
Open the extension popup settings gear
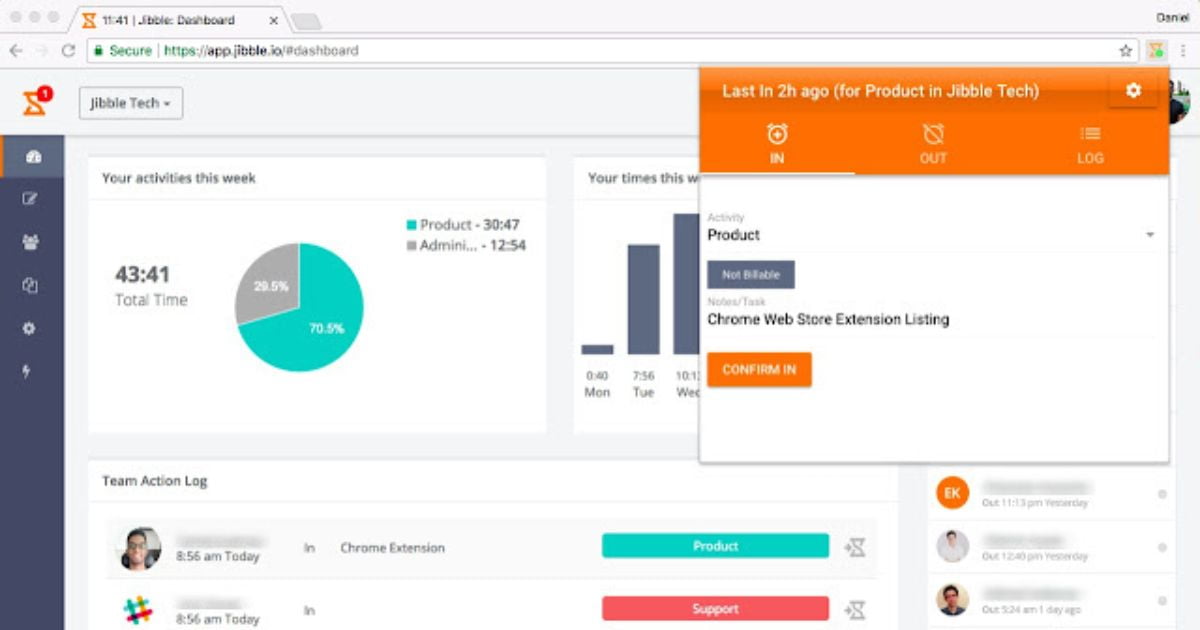point(1133,91)
